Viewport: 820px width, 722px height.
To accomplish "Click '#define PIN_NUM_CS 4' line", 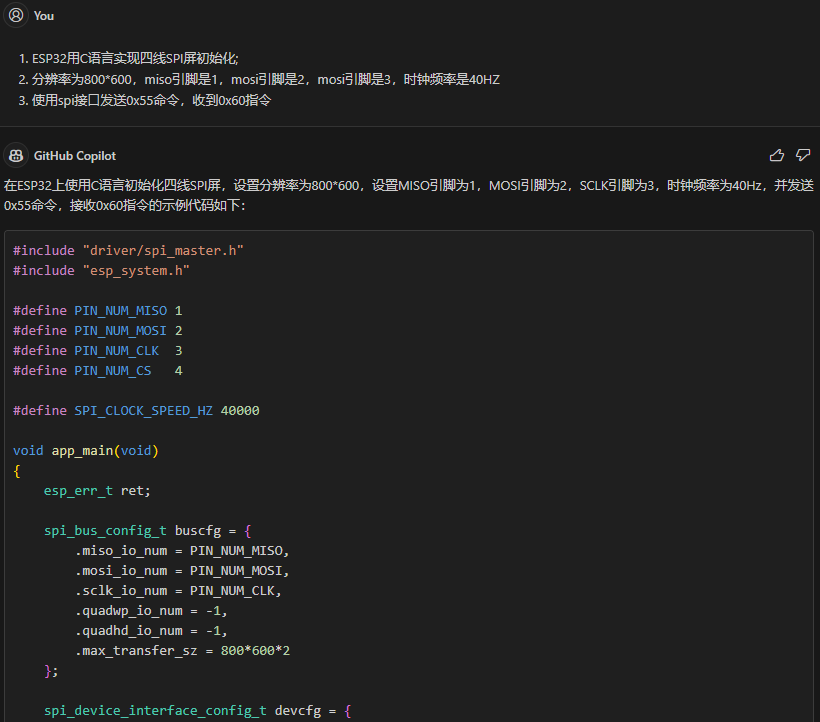I will click(x=97, y=371).
